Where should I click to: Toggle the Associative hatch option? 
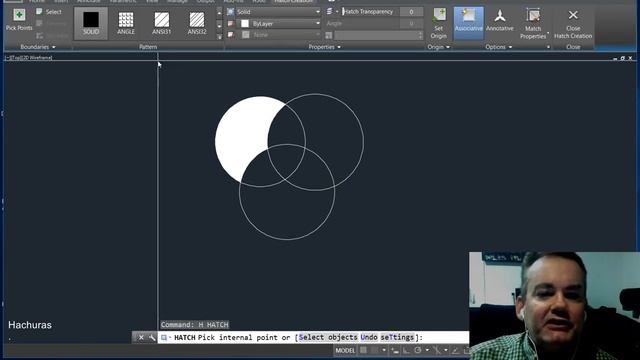[x=469, y=23]
